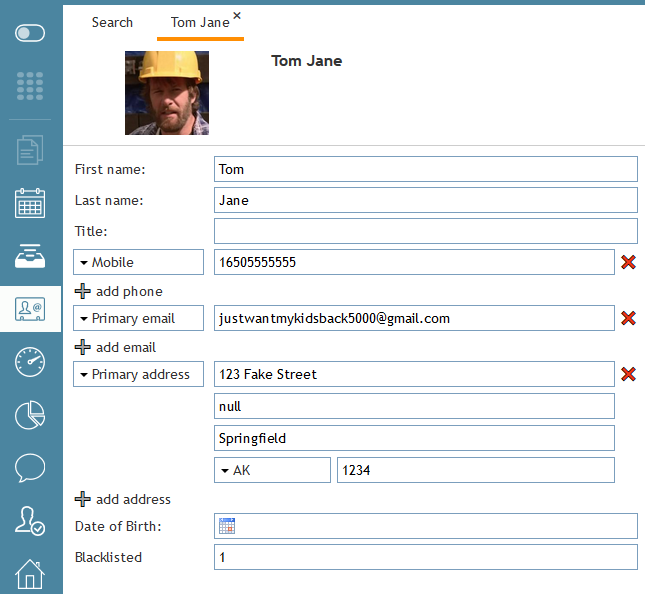The image size is (645, 594).
Task: Open the Date of Birth calendar picker
Action: 227,526
